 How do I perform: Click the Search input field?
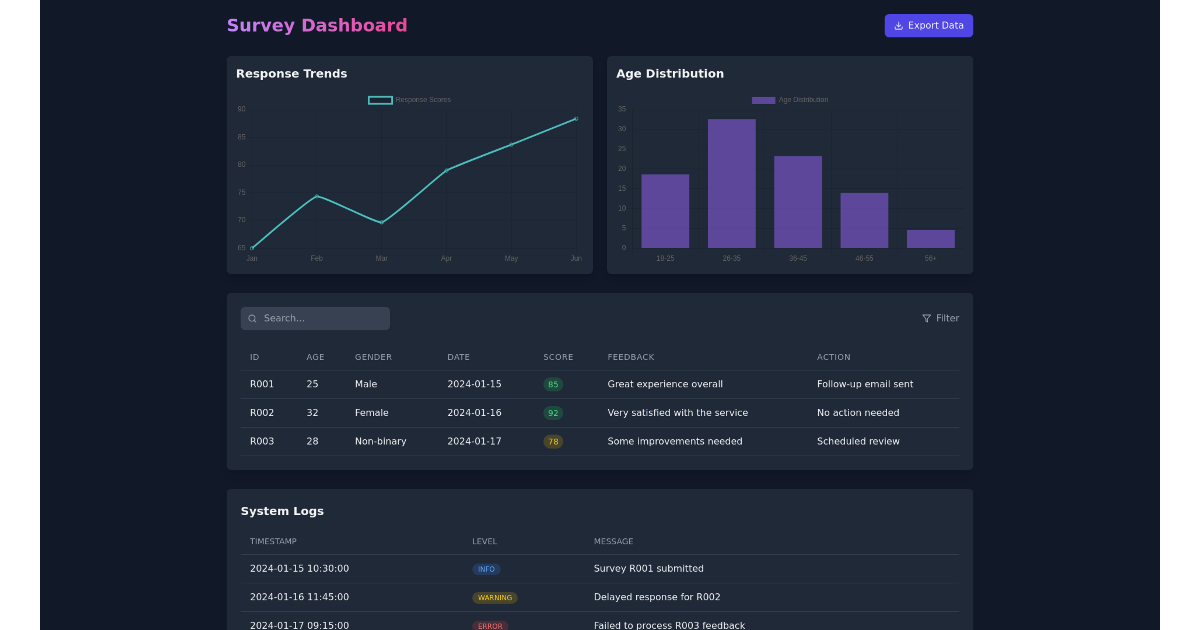tap(315, 318)
